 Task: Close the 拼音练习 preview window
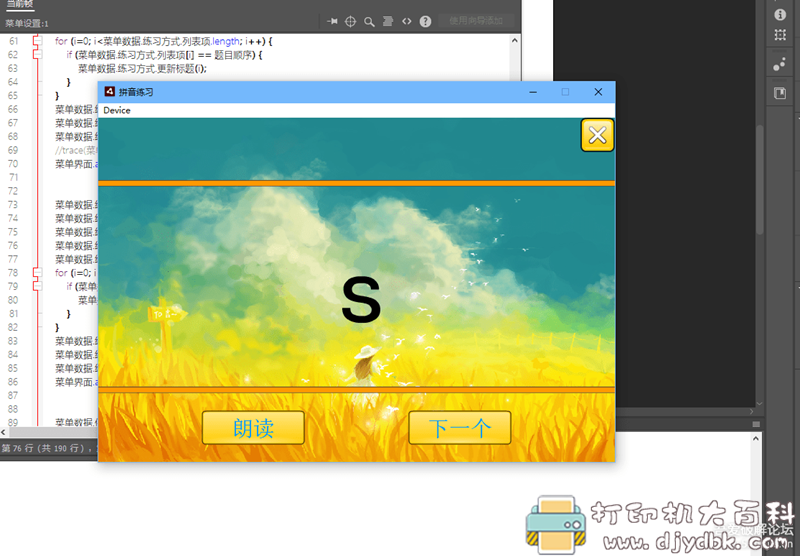point(598,92)
